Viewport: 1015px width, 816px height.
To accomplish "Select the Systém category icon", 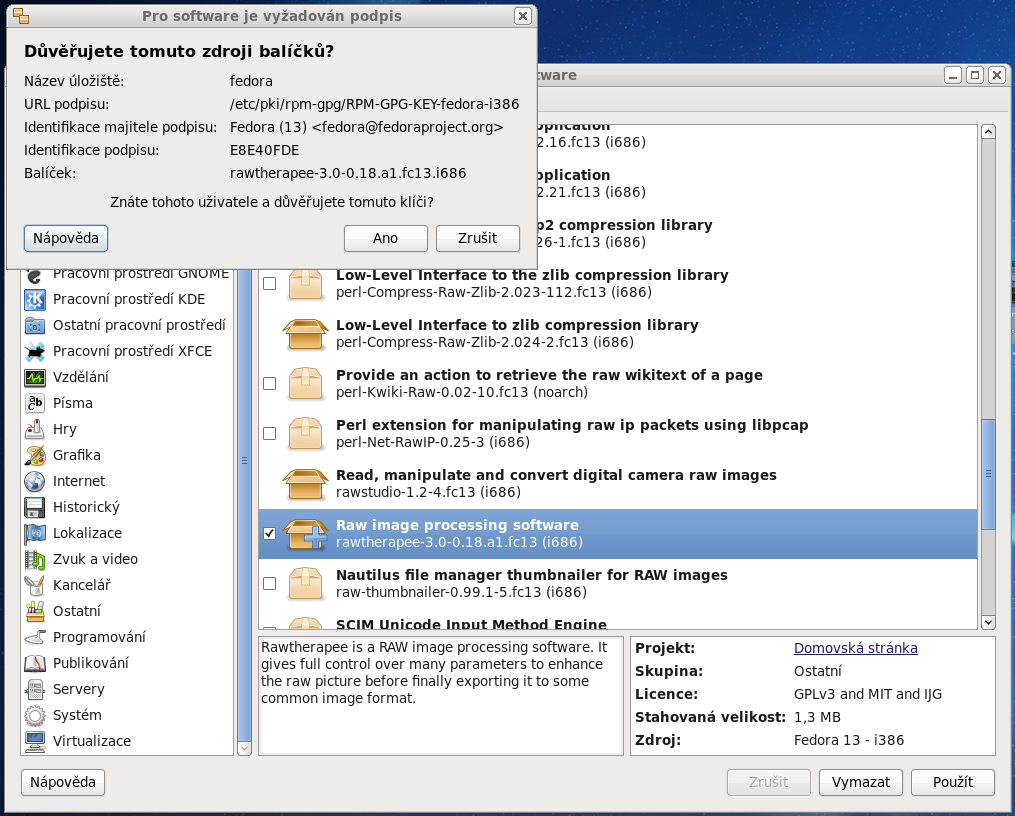I will (x=35, y=715).
